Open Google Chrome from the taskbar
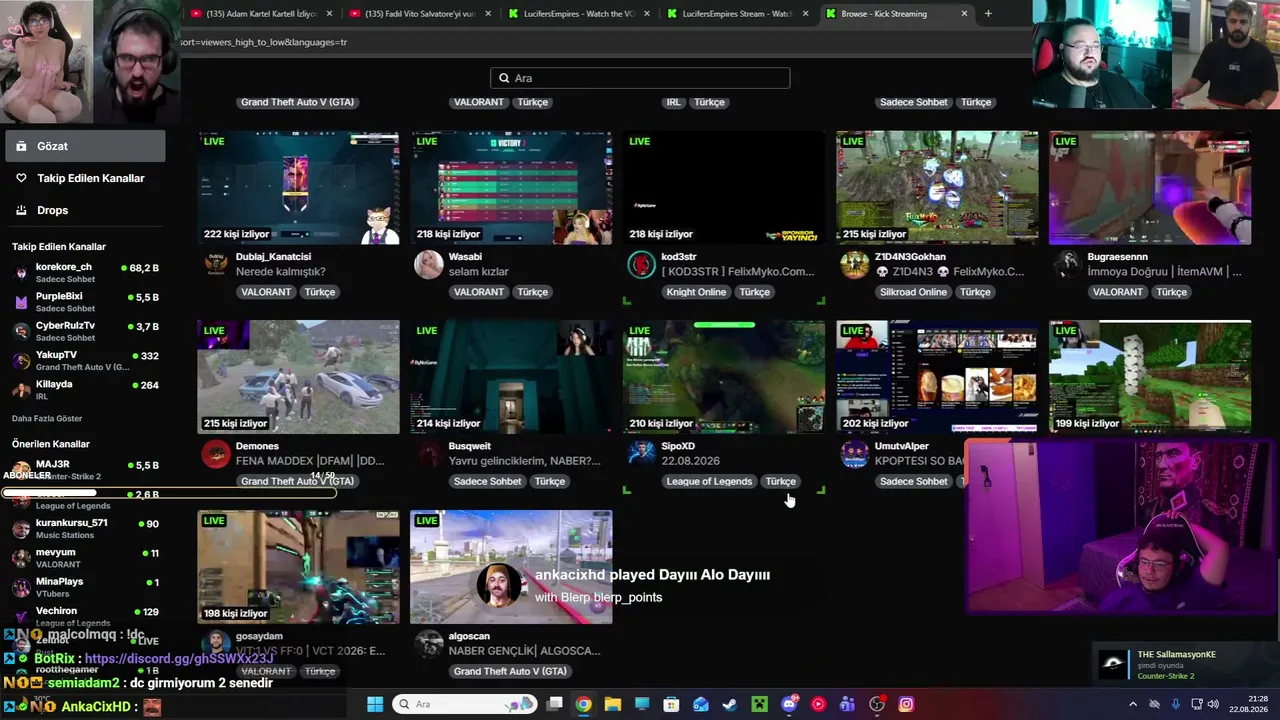Screen dimensions: 1280x720 click(584, 704)
